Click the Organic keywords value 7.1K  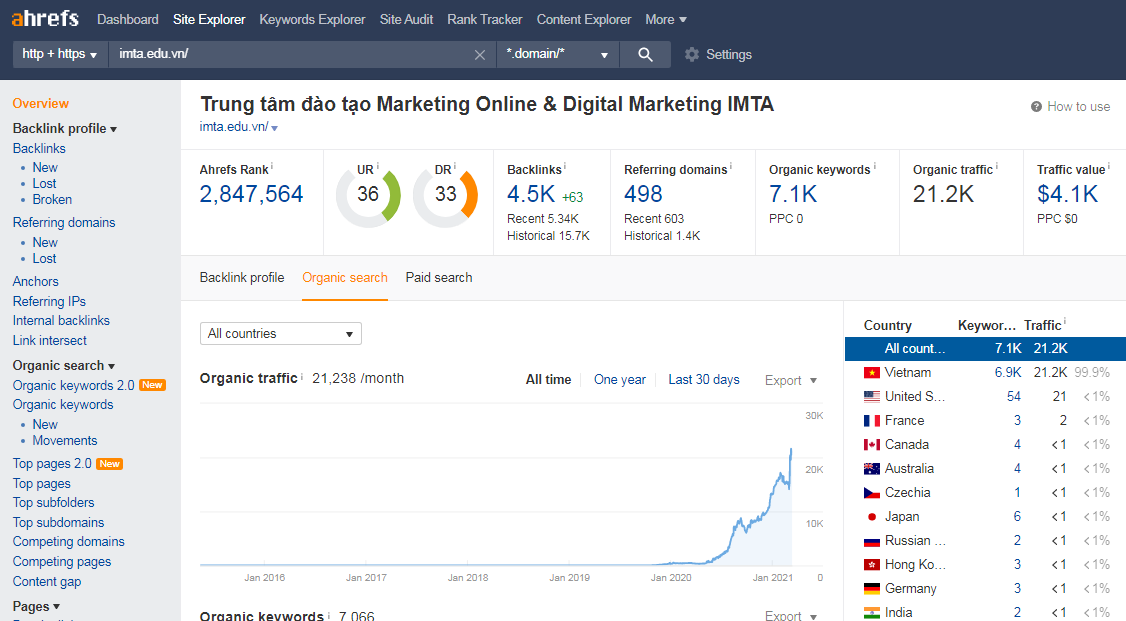pos(793,195)
